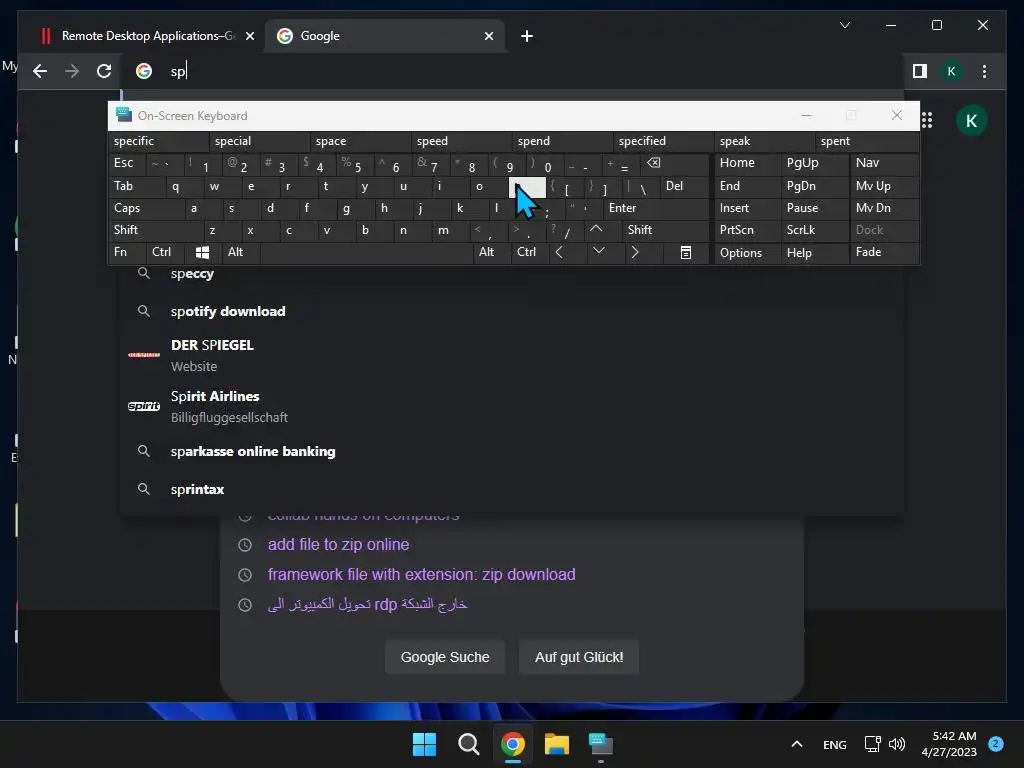Toggle the Nav key on On-Screen Keyboard
Screen dimensions: 1024x768
(884, 163)
